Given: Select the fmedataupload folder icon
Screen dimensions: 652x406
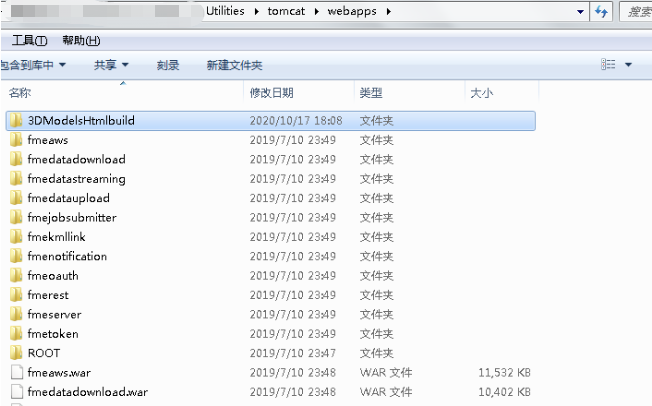Looking at the screenshot, I should [x=16, y=198].
